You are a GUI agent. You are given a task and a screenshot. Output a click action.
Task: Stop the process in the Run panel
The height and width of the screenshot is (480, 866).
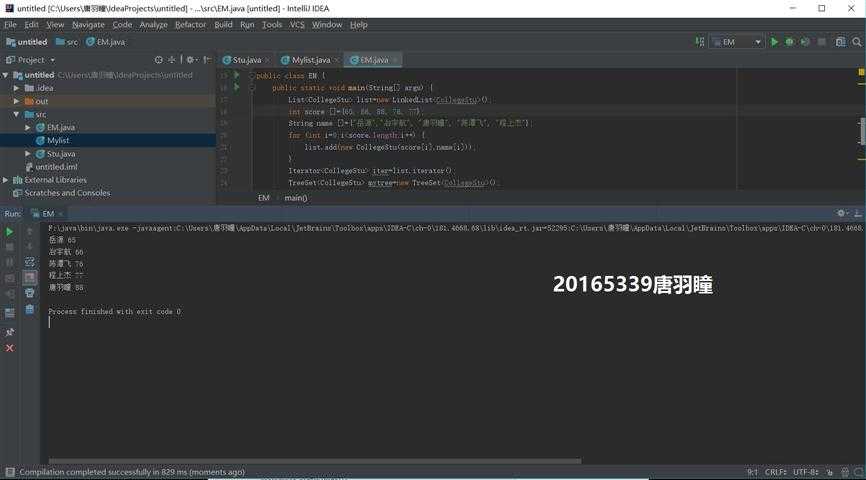tap(9, 247)
